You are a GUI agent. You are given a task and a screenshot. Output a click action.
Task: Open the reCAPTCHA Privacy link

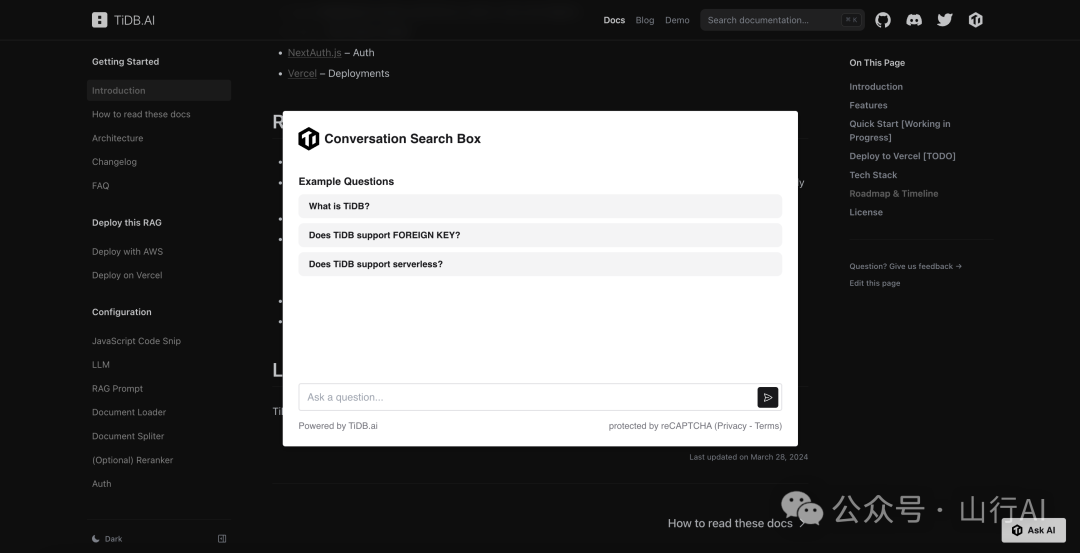[731, 426]
